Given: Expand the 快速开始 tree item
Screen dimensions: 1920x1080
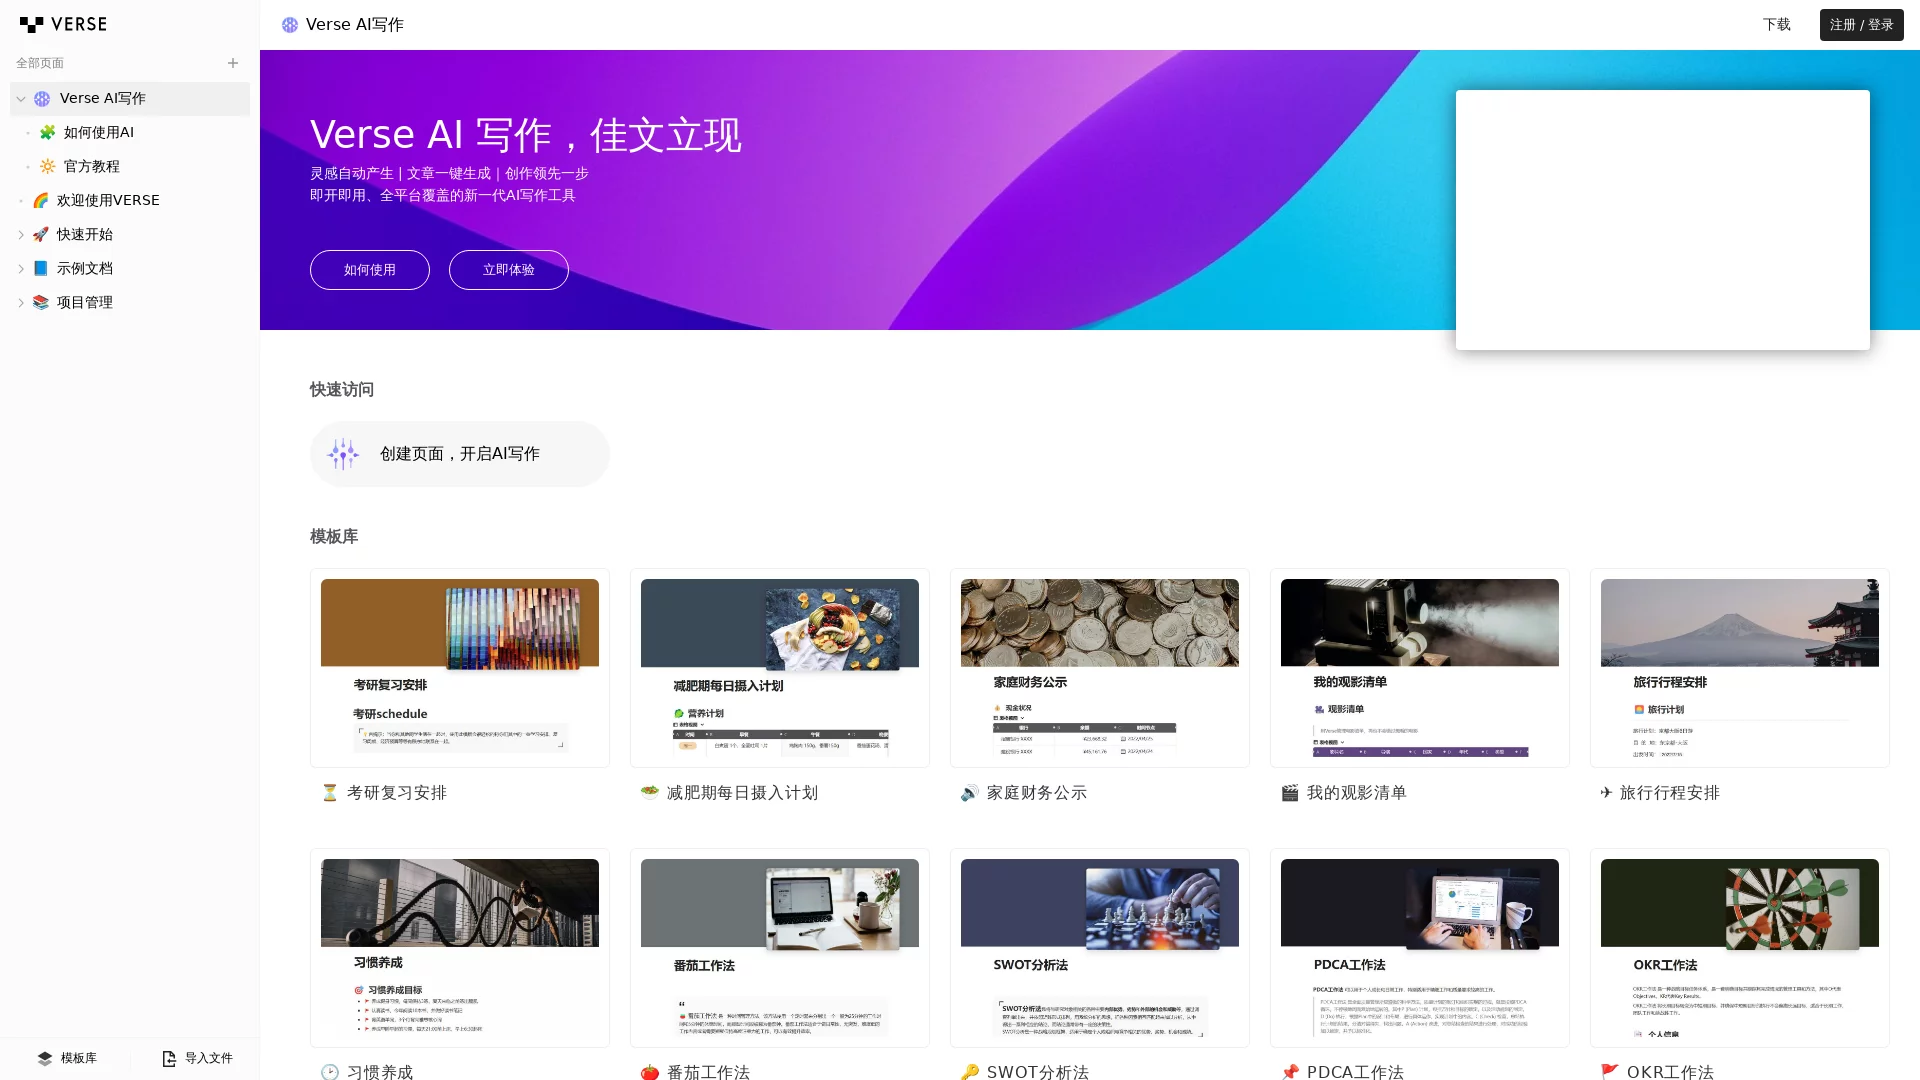Looking at the screenshot, I should click(20, 235).
